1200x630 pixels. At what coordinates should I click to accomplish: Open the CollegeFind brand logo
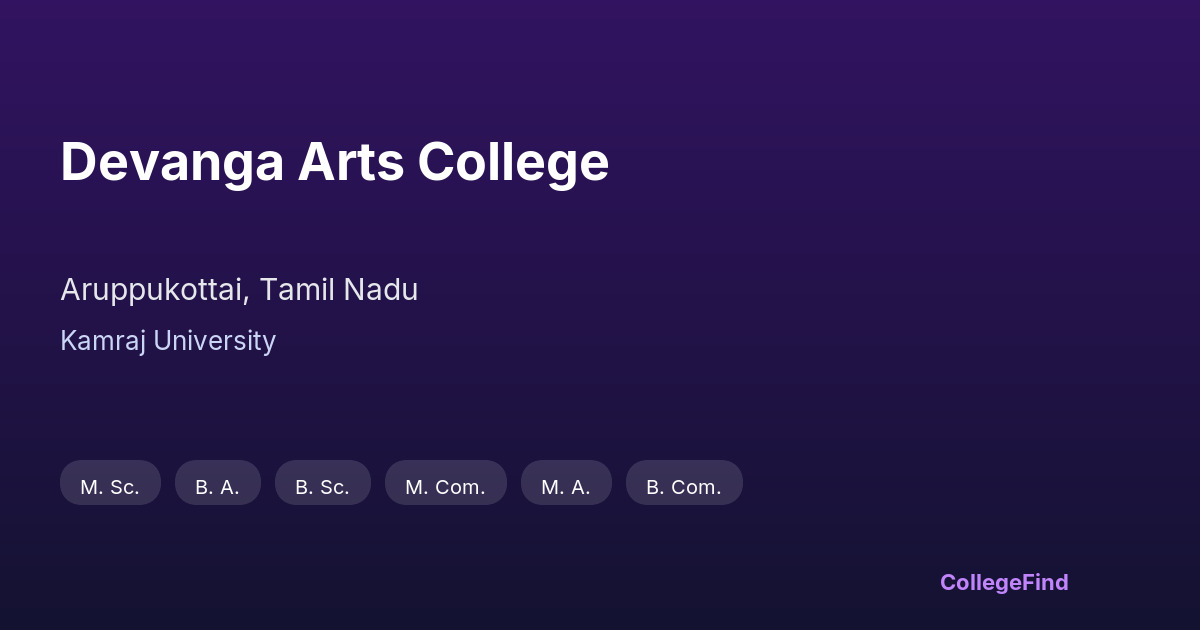click(x=1003, y=582)
